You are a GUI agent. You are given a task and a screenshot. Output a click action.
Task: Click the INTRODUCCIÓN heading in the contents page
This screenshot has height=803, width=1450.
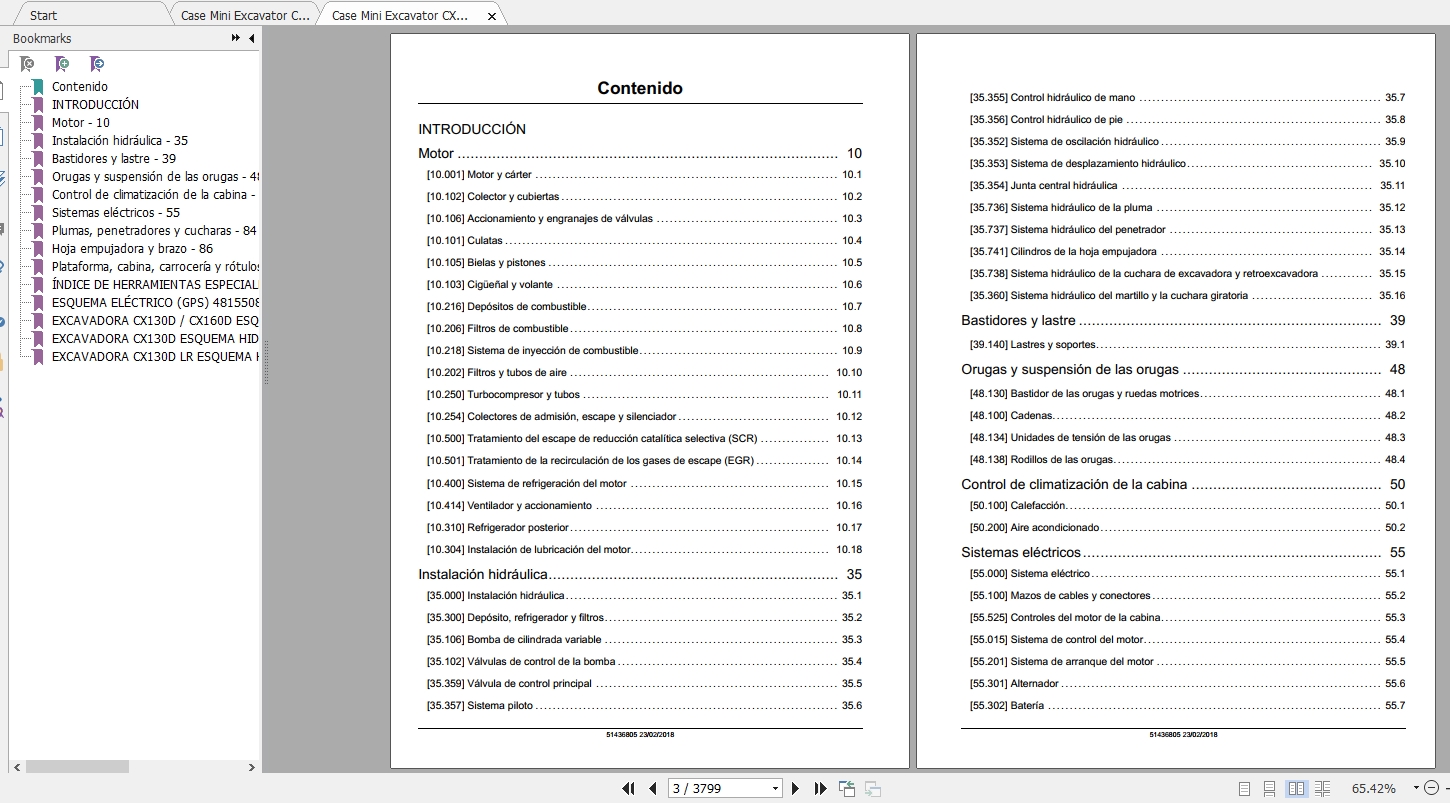pyautogui.click(x=472, y=129)
